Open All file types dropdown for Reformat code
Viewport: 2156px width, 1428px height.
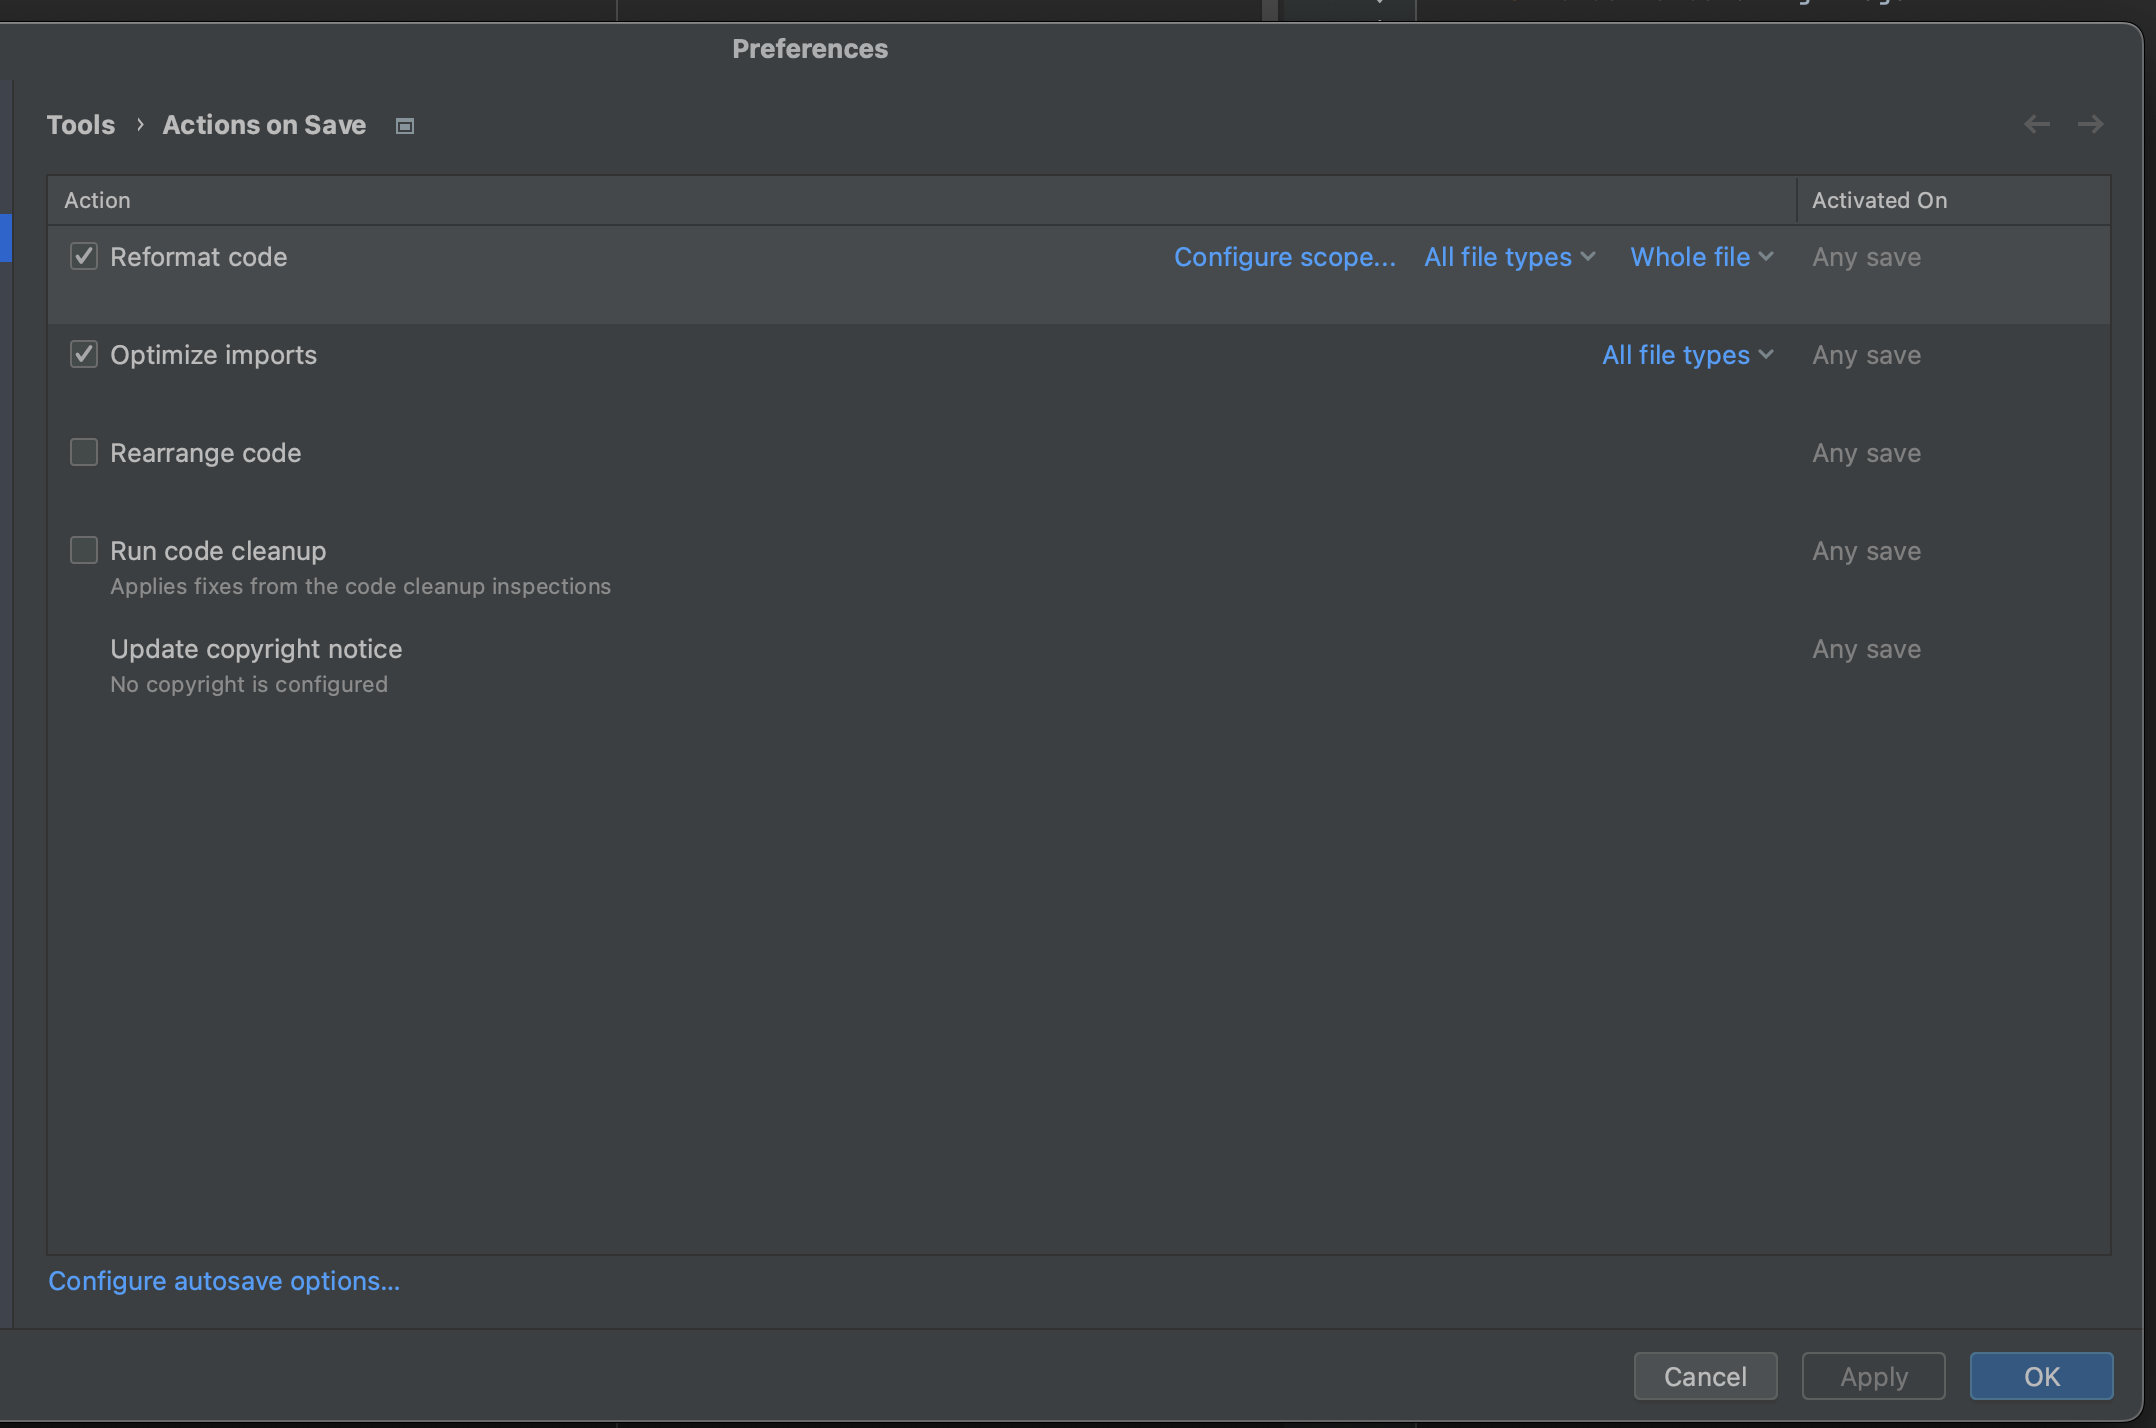point(1508,257)
